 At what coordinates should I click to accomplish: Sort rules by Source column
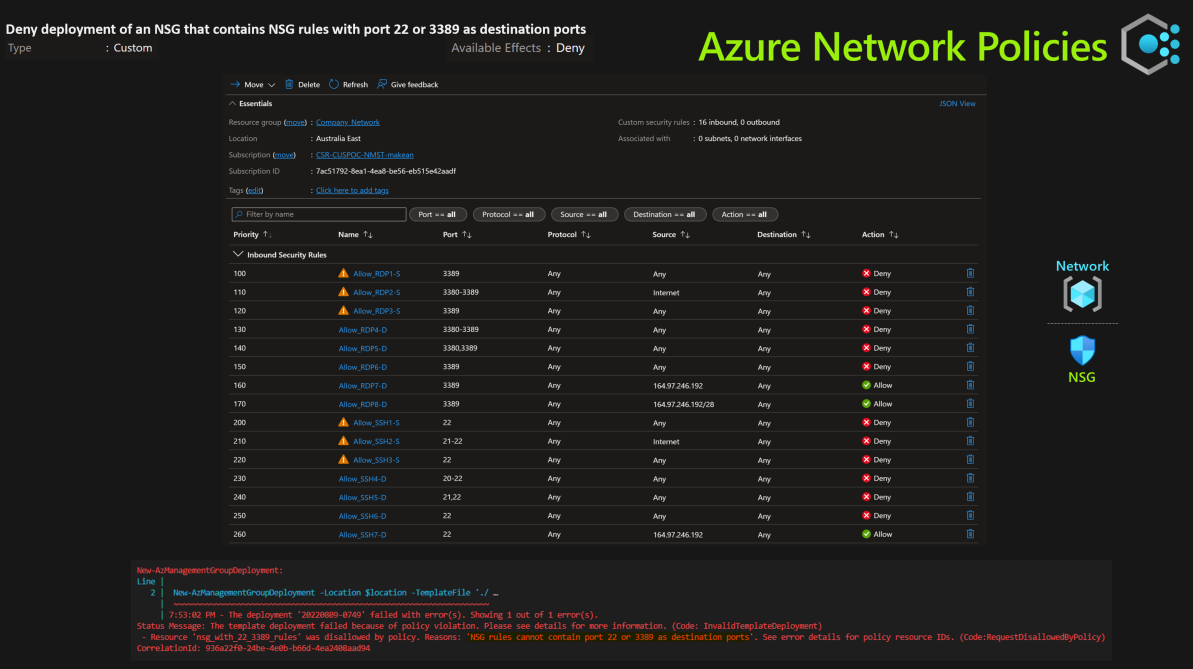[671, 234]
